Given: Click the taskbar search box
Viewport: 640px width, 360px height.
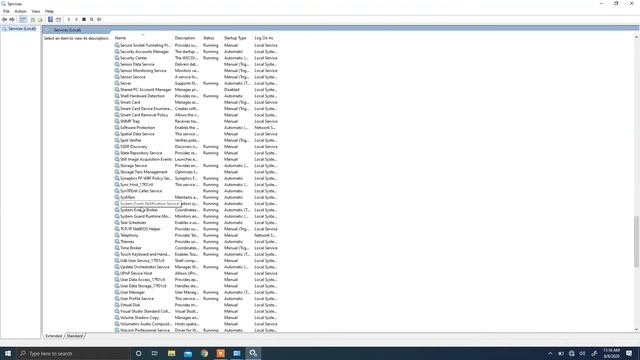Looking at the screenshot, I should (x=73, y=353).
